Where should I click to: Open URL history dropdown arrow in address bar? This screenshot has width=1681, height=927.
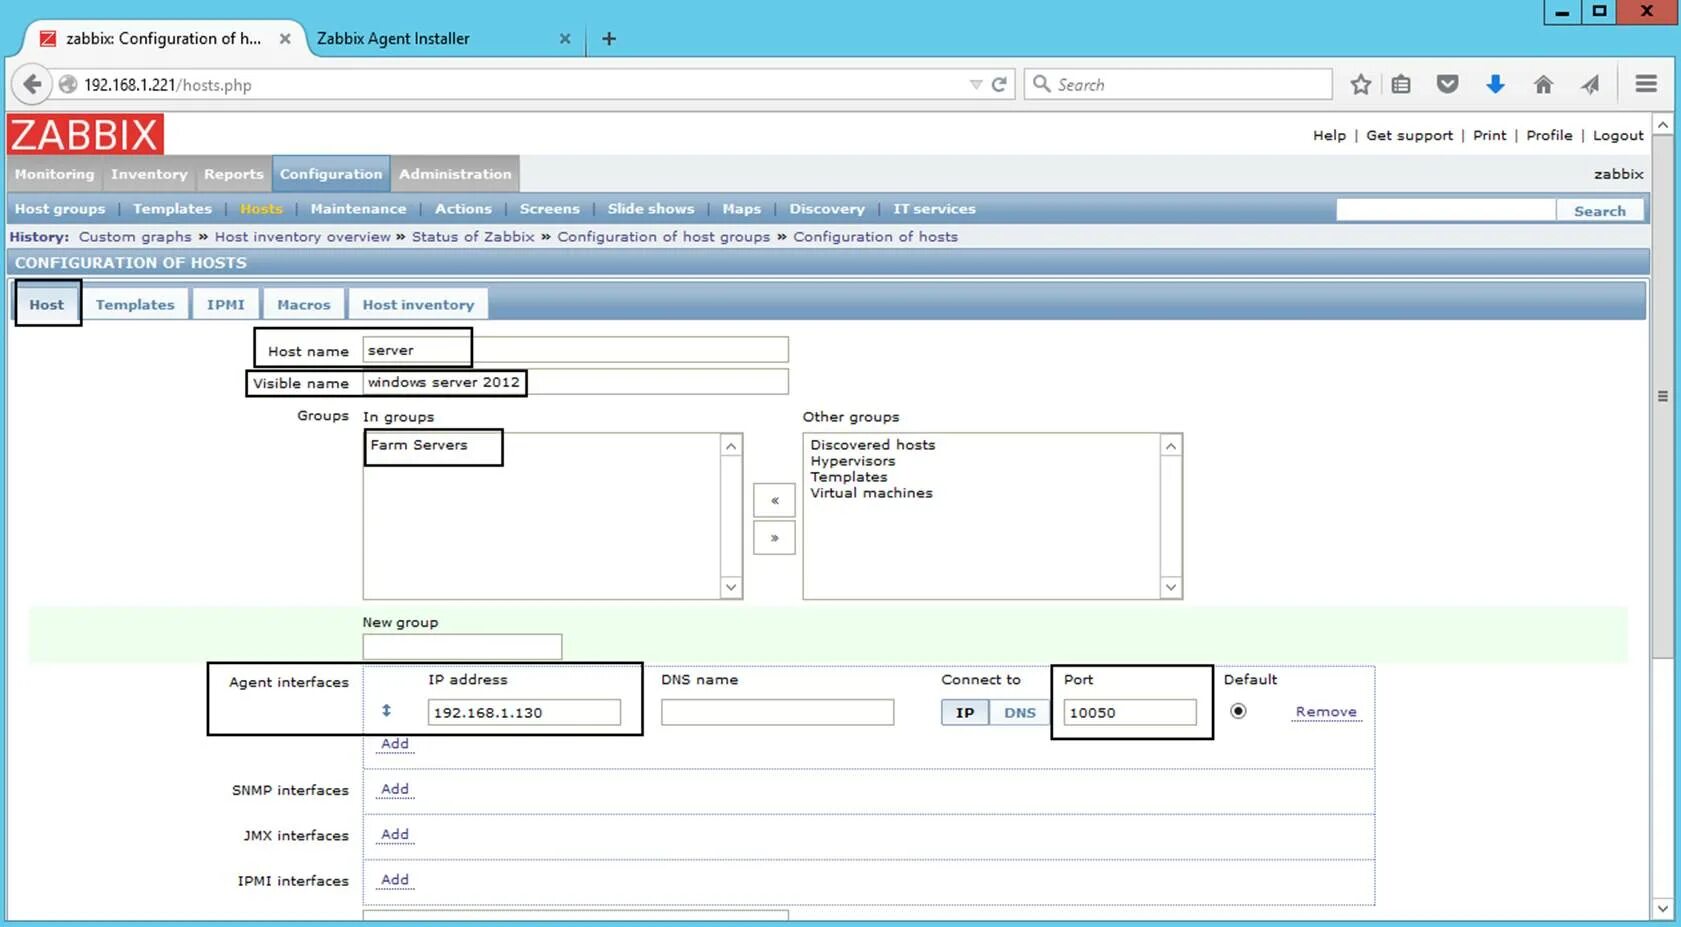(975, 85)
